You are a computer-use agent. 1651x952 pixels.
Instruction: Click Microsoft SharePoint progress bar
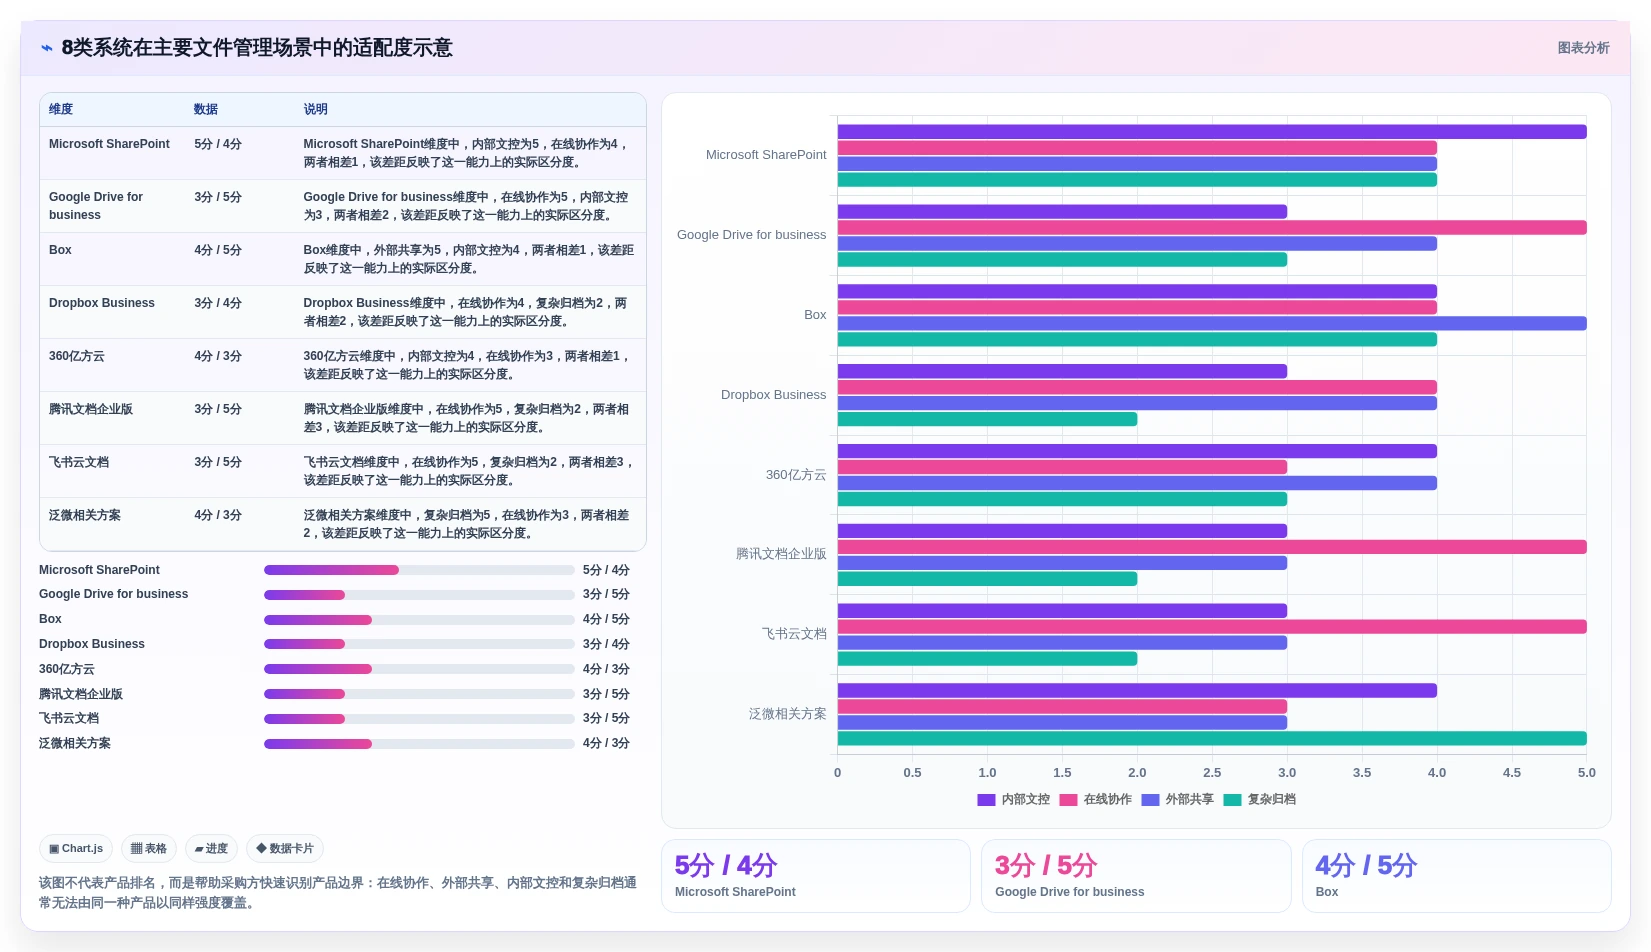pyautogui.click(x=419, y=570)
